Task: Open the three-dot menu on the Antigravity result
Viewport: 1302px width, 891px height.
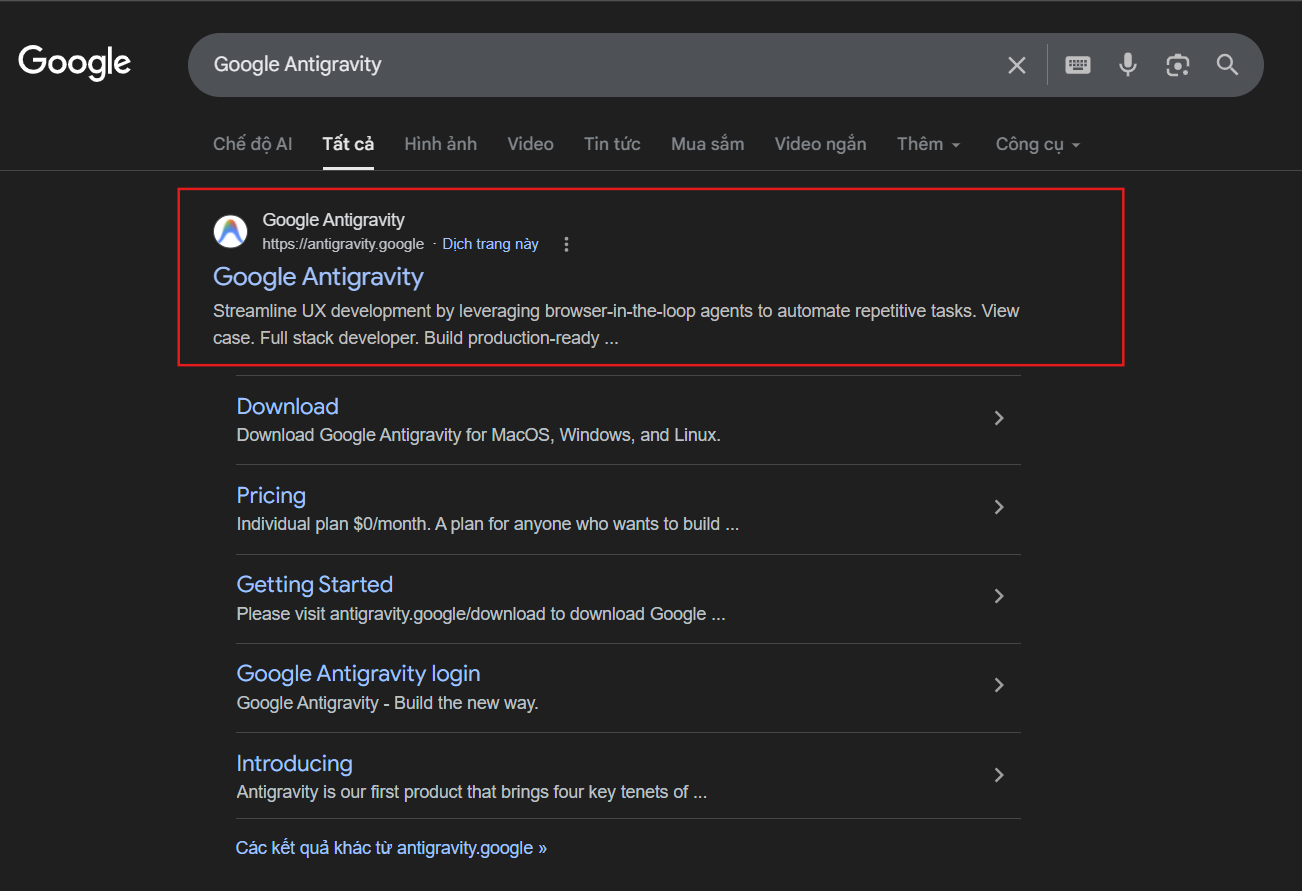Action: [566, 243]
